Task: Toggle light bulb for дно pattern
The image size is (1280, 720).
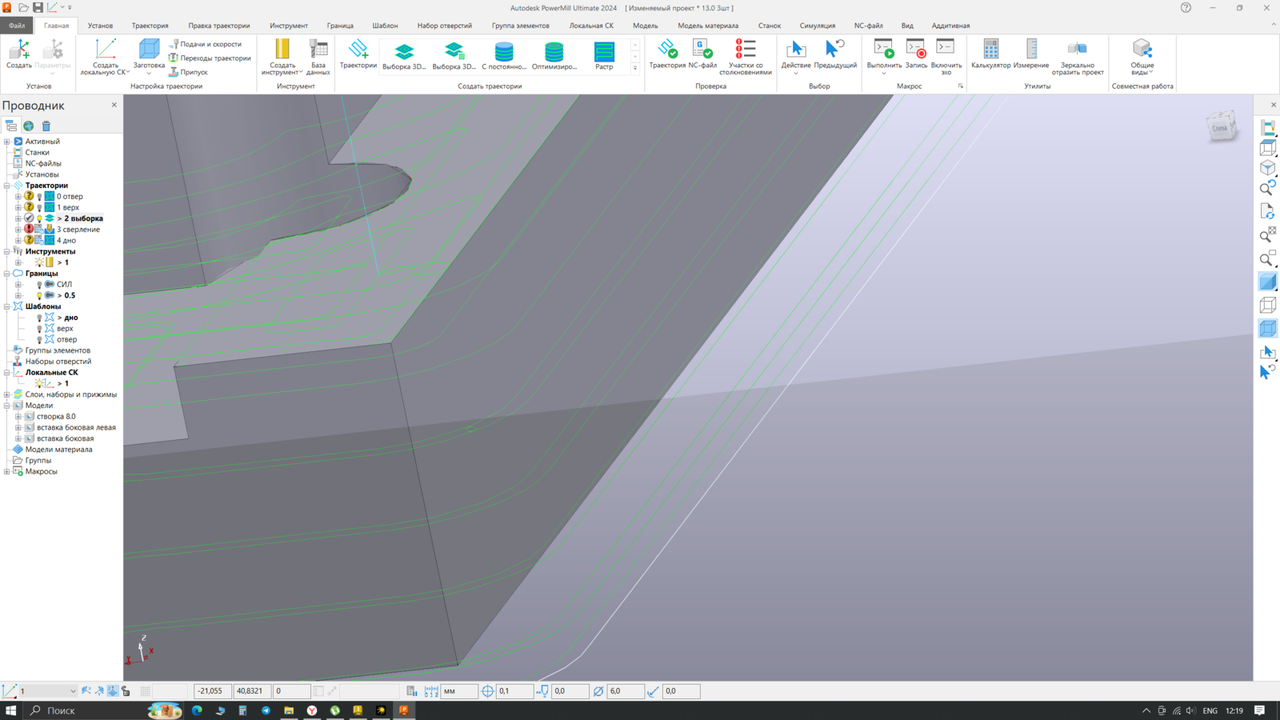Action: pyautogui.click(x=39, y=318)
